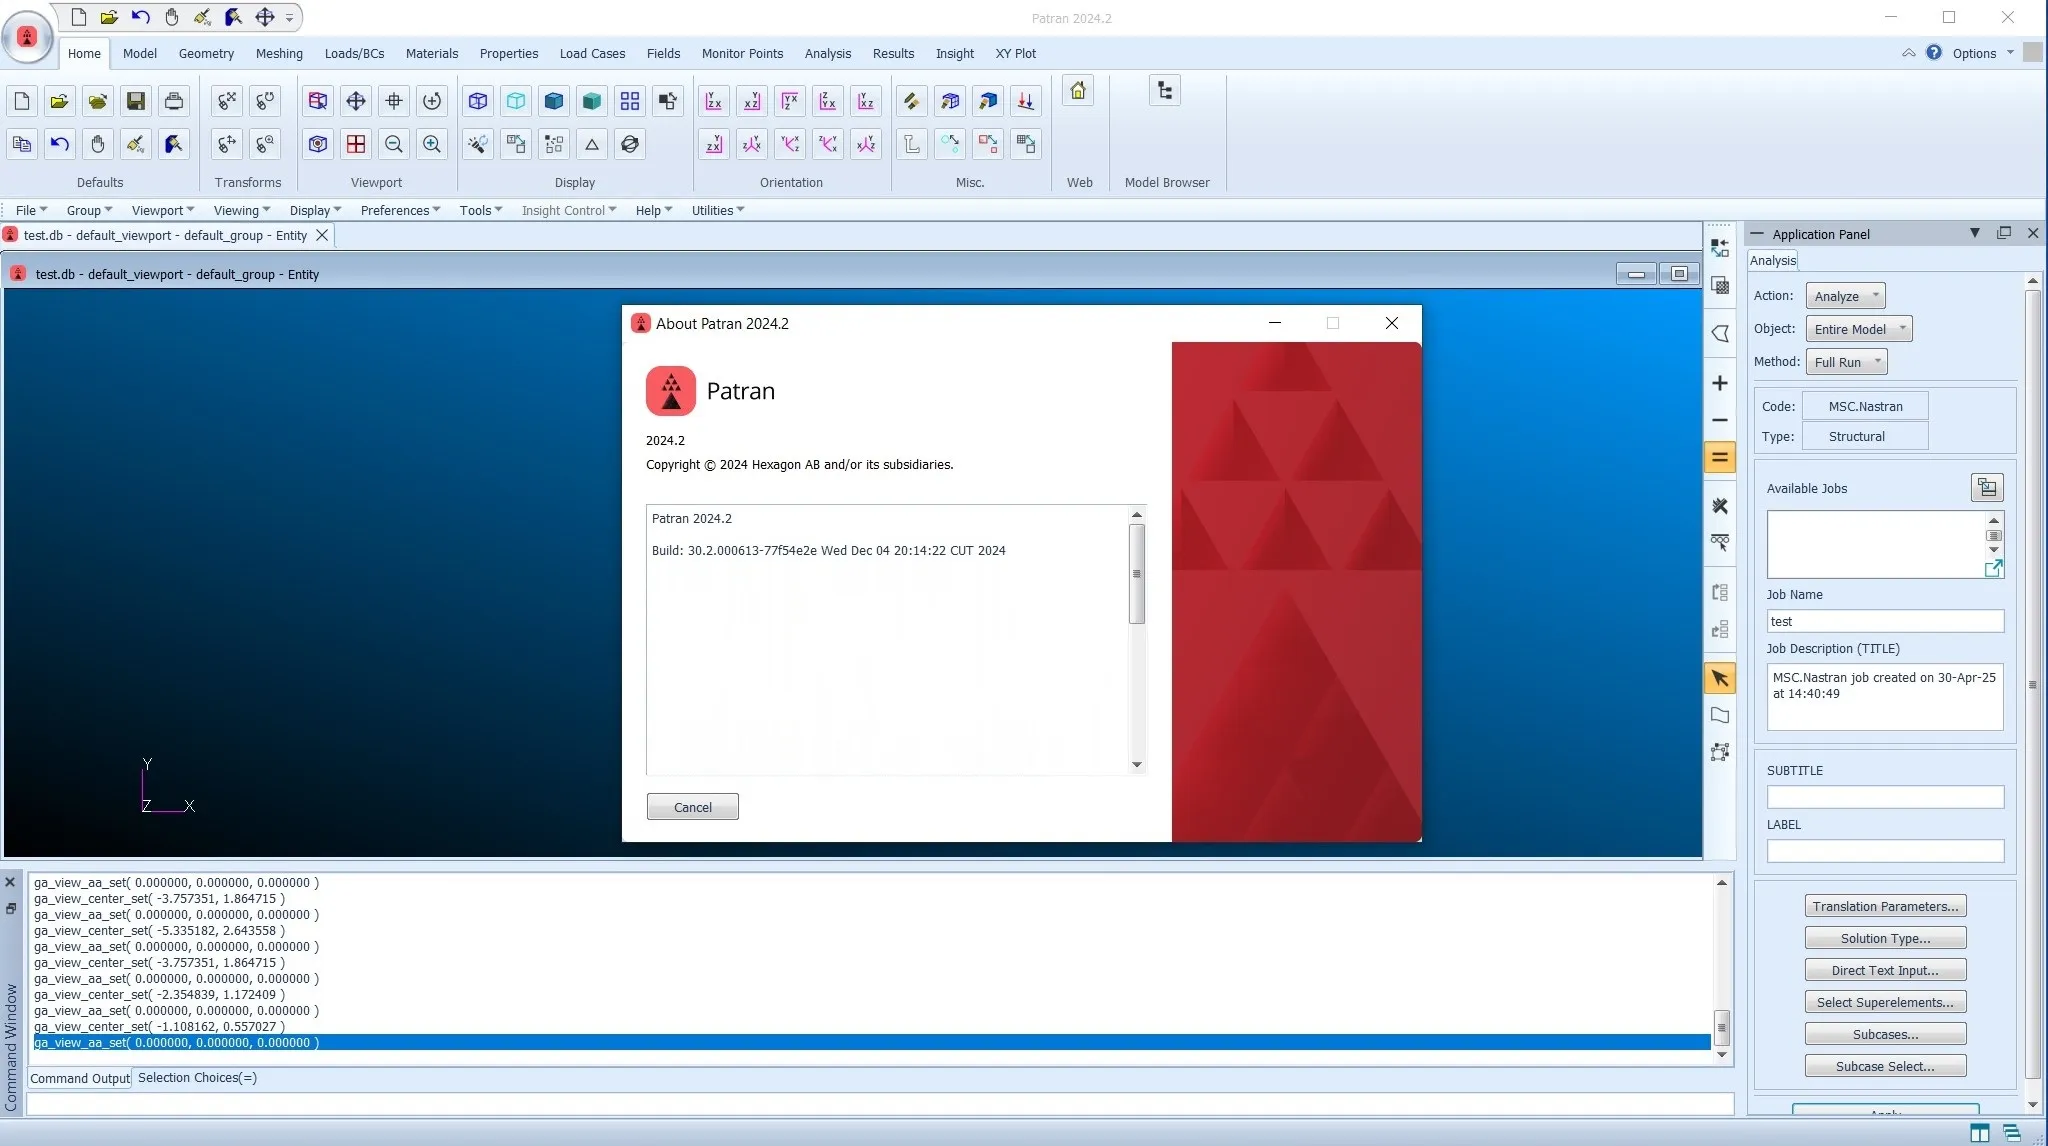
Task: Open the Group dropdown menu
Action: click(x=89, y=210)
